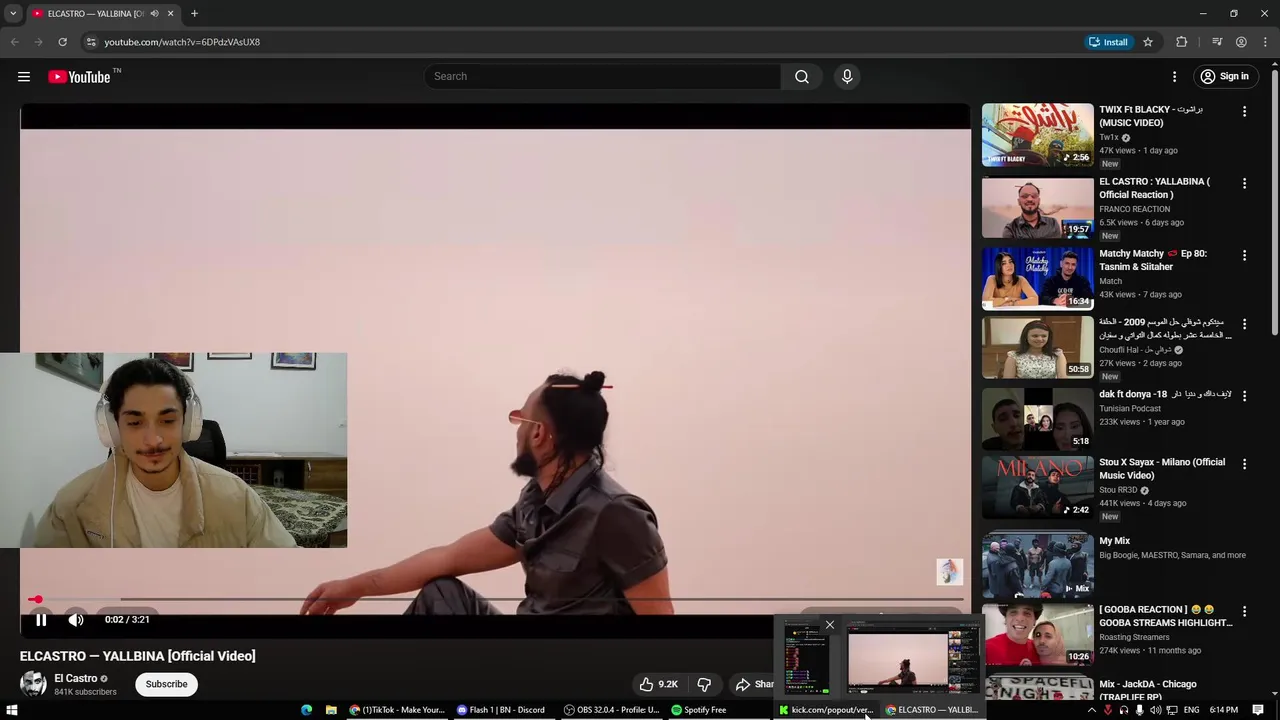This screenshot has height=720, width=1280.
Task: Open the ENG language indicator
Action: coord(1191,710)
